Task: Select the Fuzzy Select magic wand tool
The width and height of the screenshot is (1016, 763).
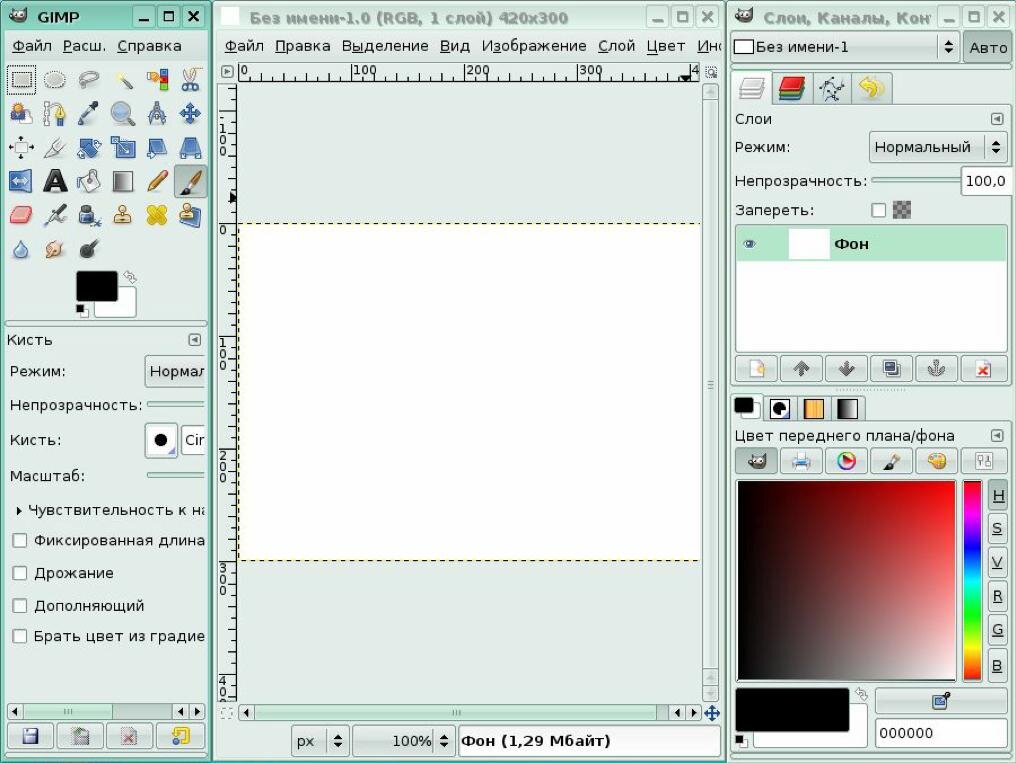Action: tap(123, 80)
